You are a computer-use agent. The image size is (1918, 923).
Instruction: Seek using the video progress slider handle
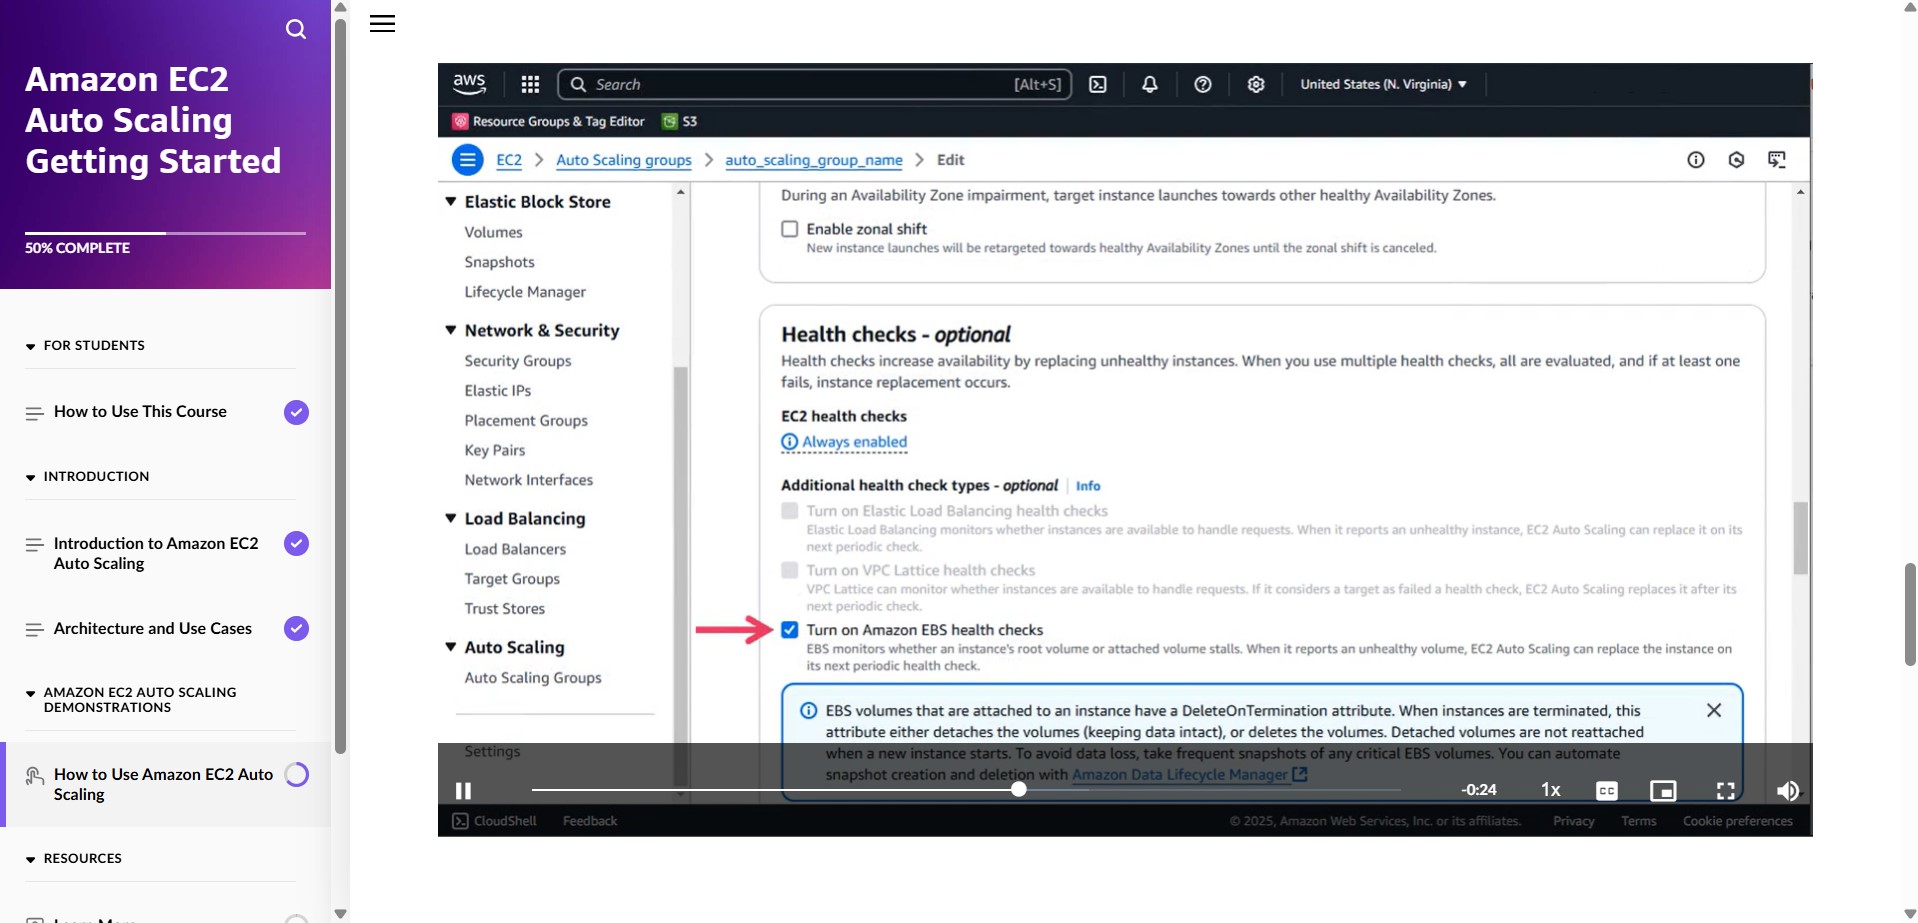point(1018,789)
